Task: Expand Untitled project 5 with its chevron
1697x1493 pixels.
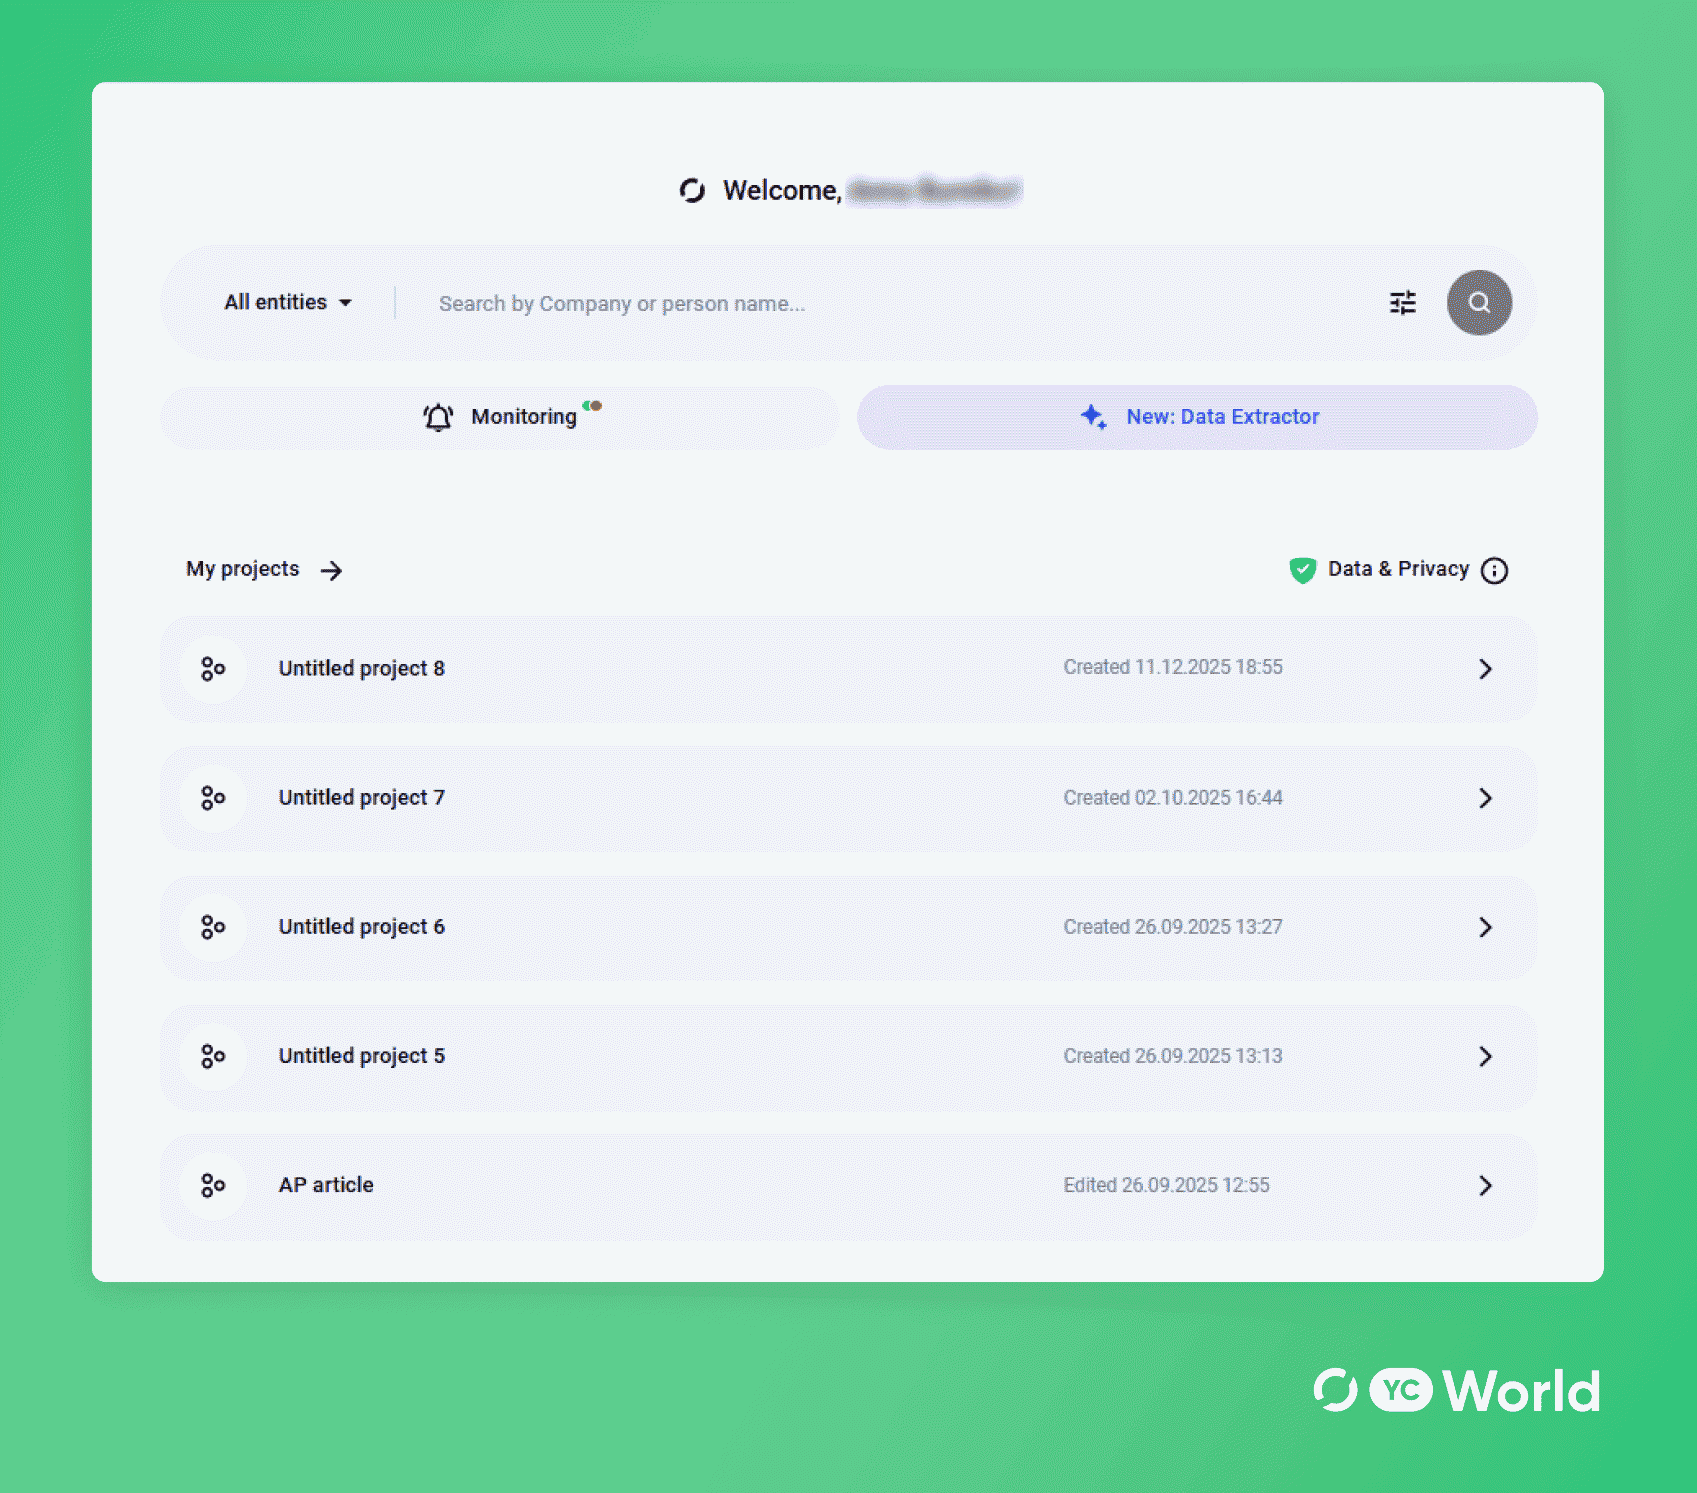Action: (x=1486, y=1056)
